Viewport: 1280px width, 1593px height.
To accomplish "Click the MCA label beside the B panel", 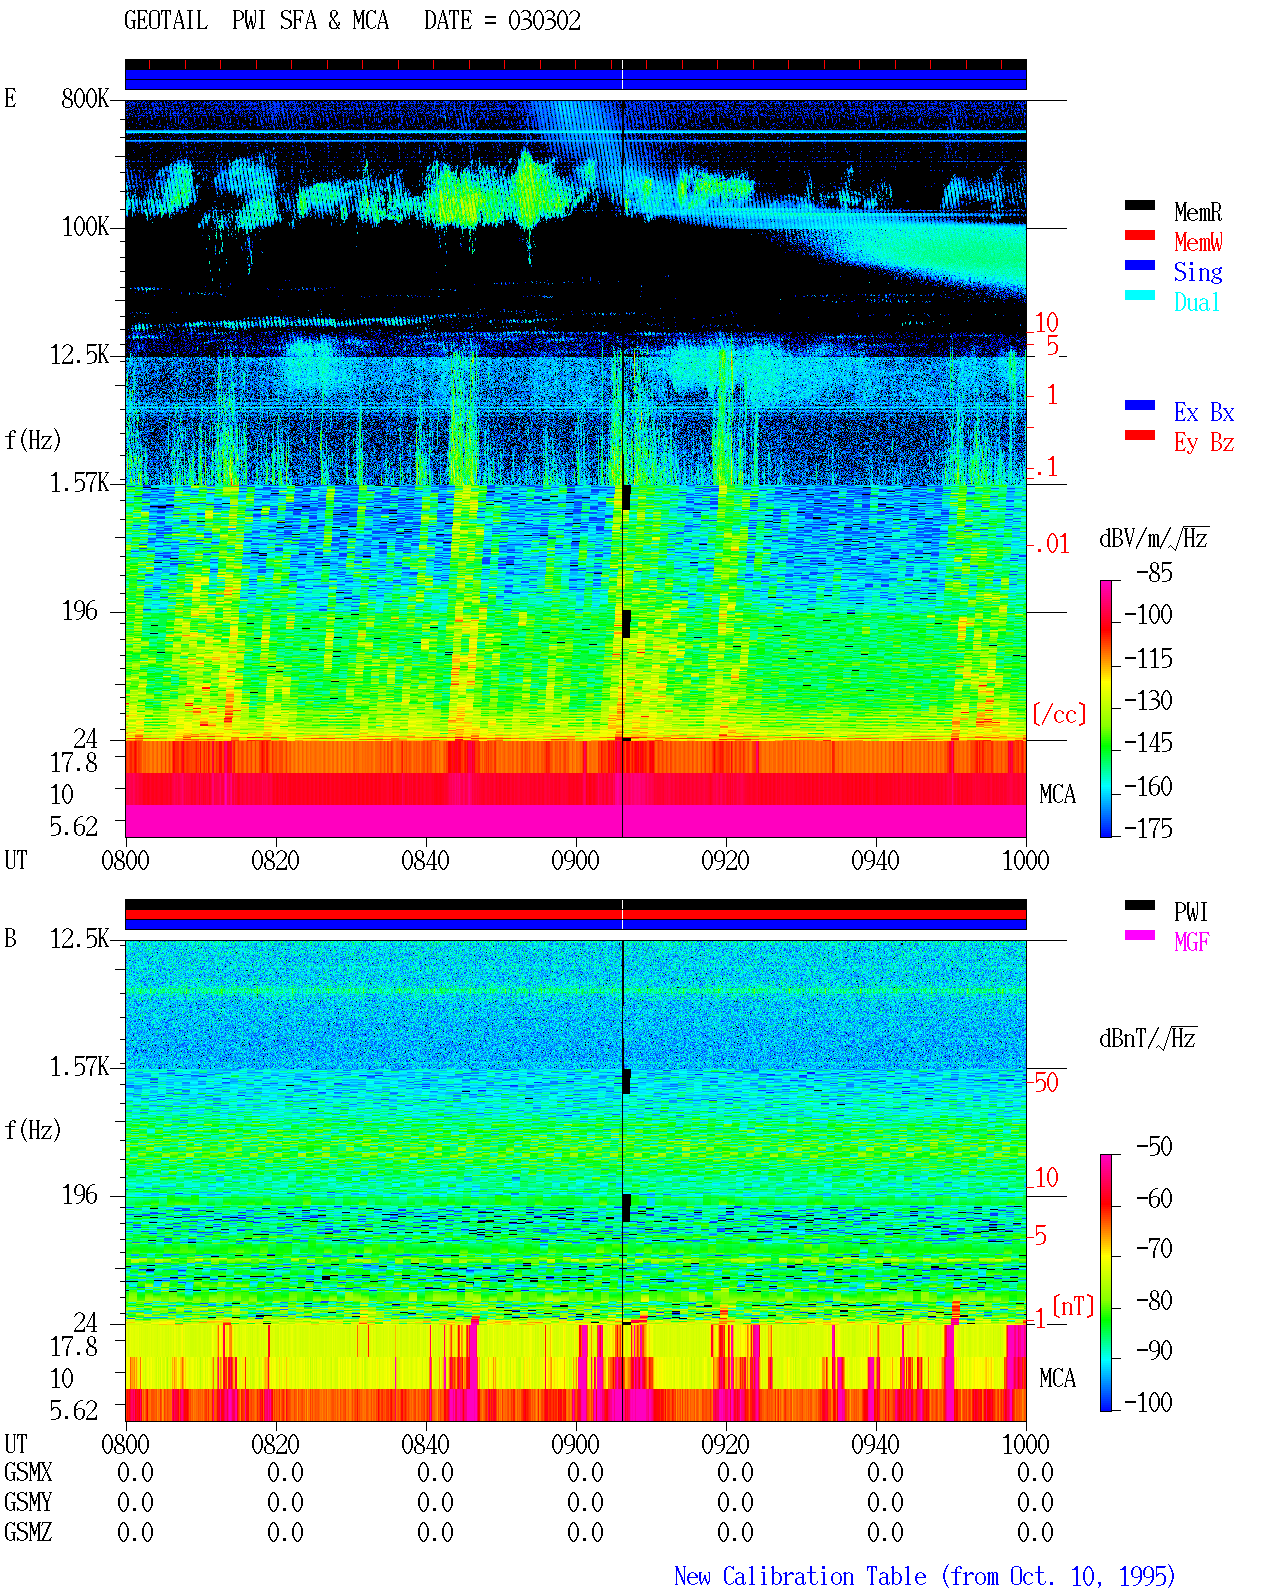I will [x=1057, y=1378].
